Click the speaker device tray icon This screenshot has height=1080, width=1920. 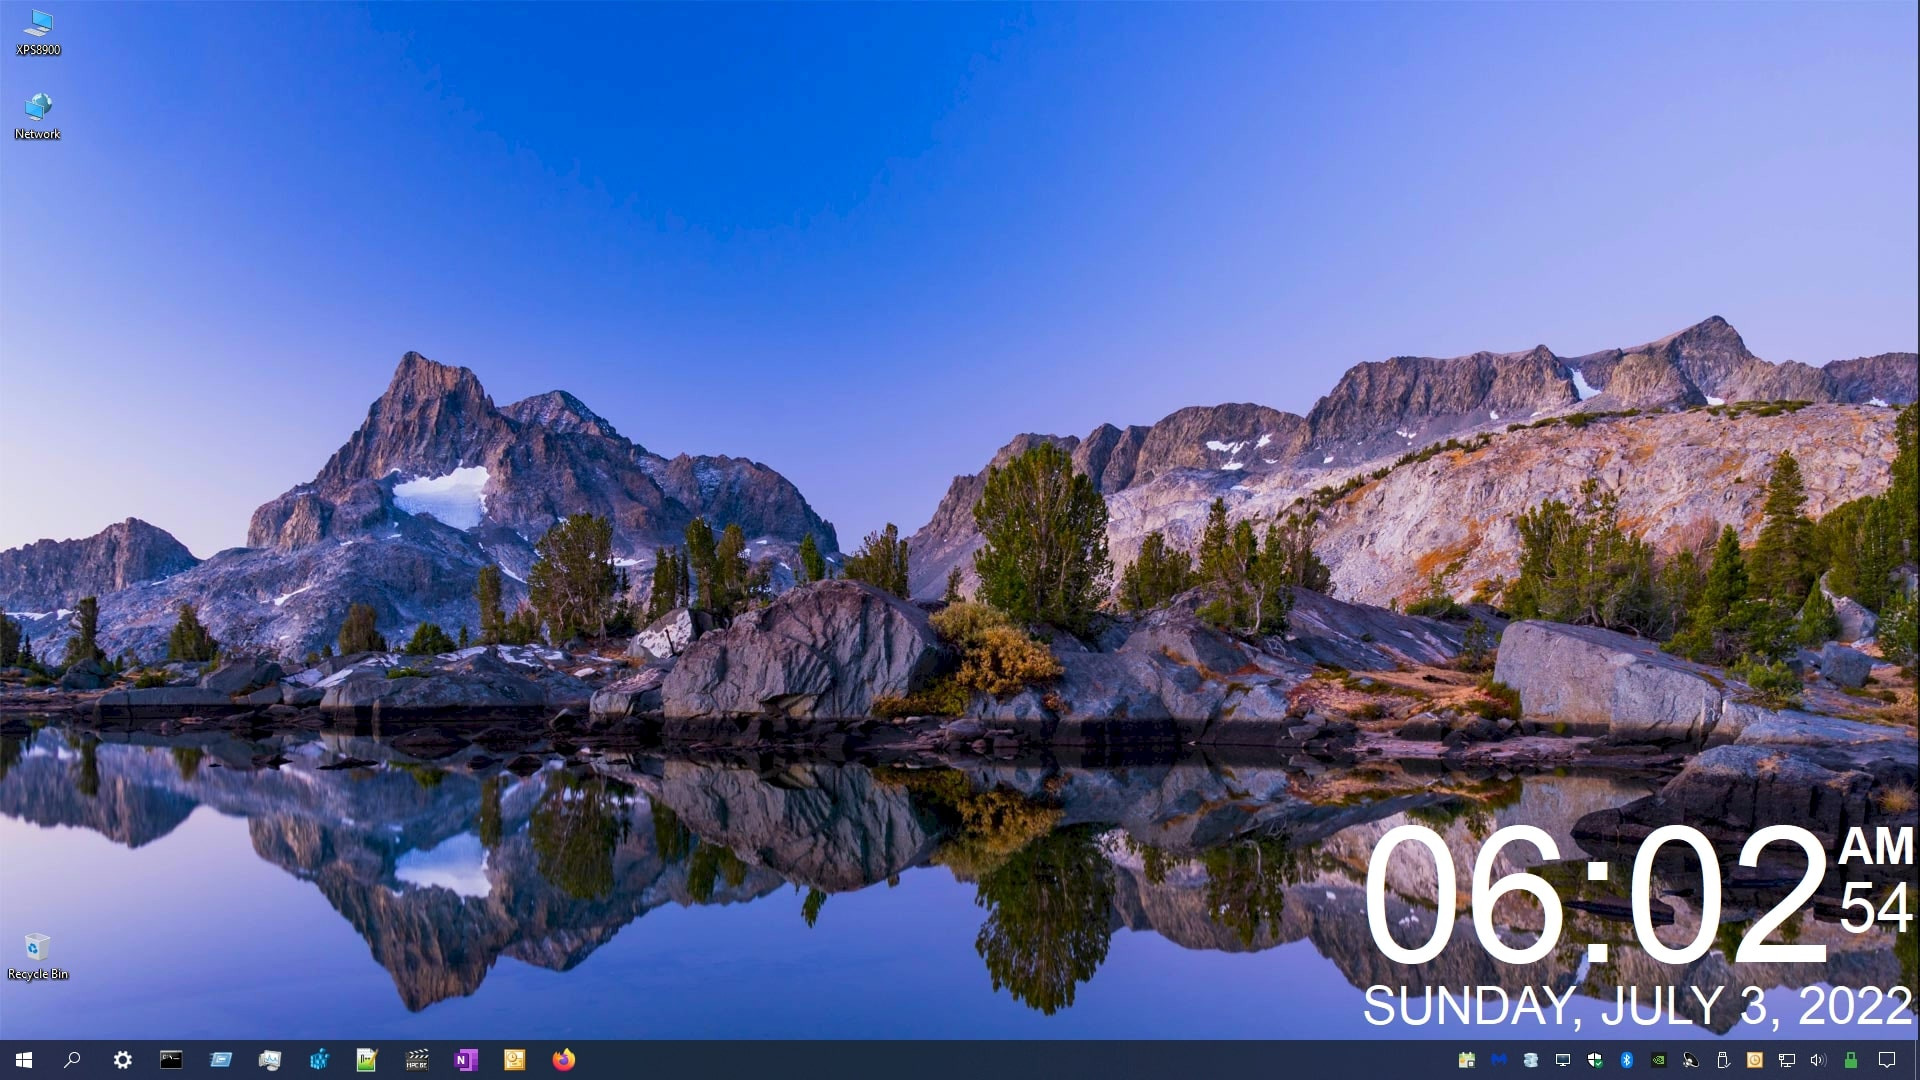pyautogui.click(x=1691, y=1060)
